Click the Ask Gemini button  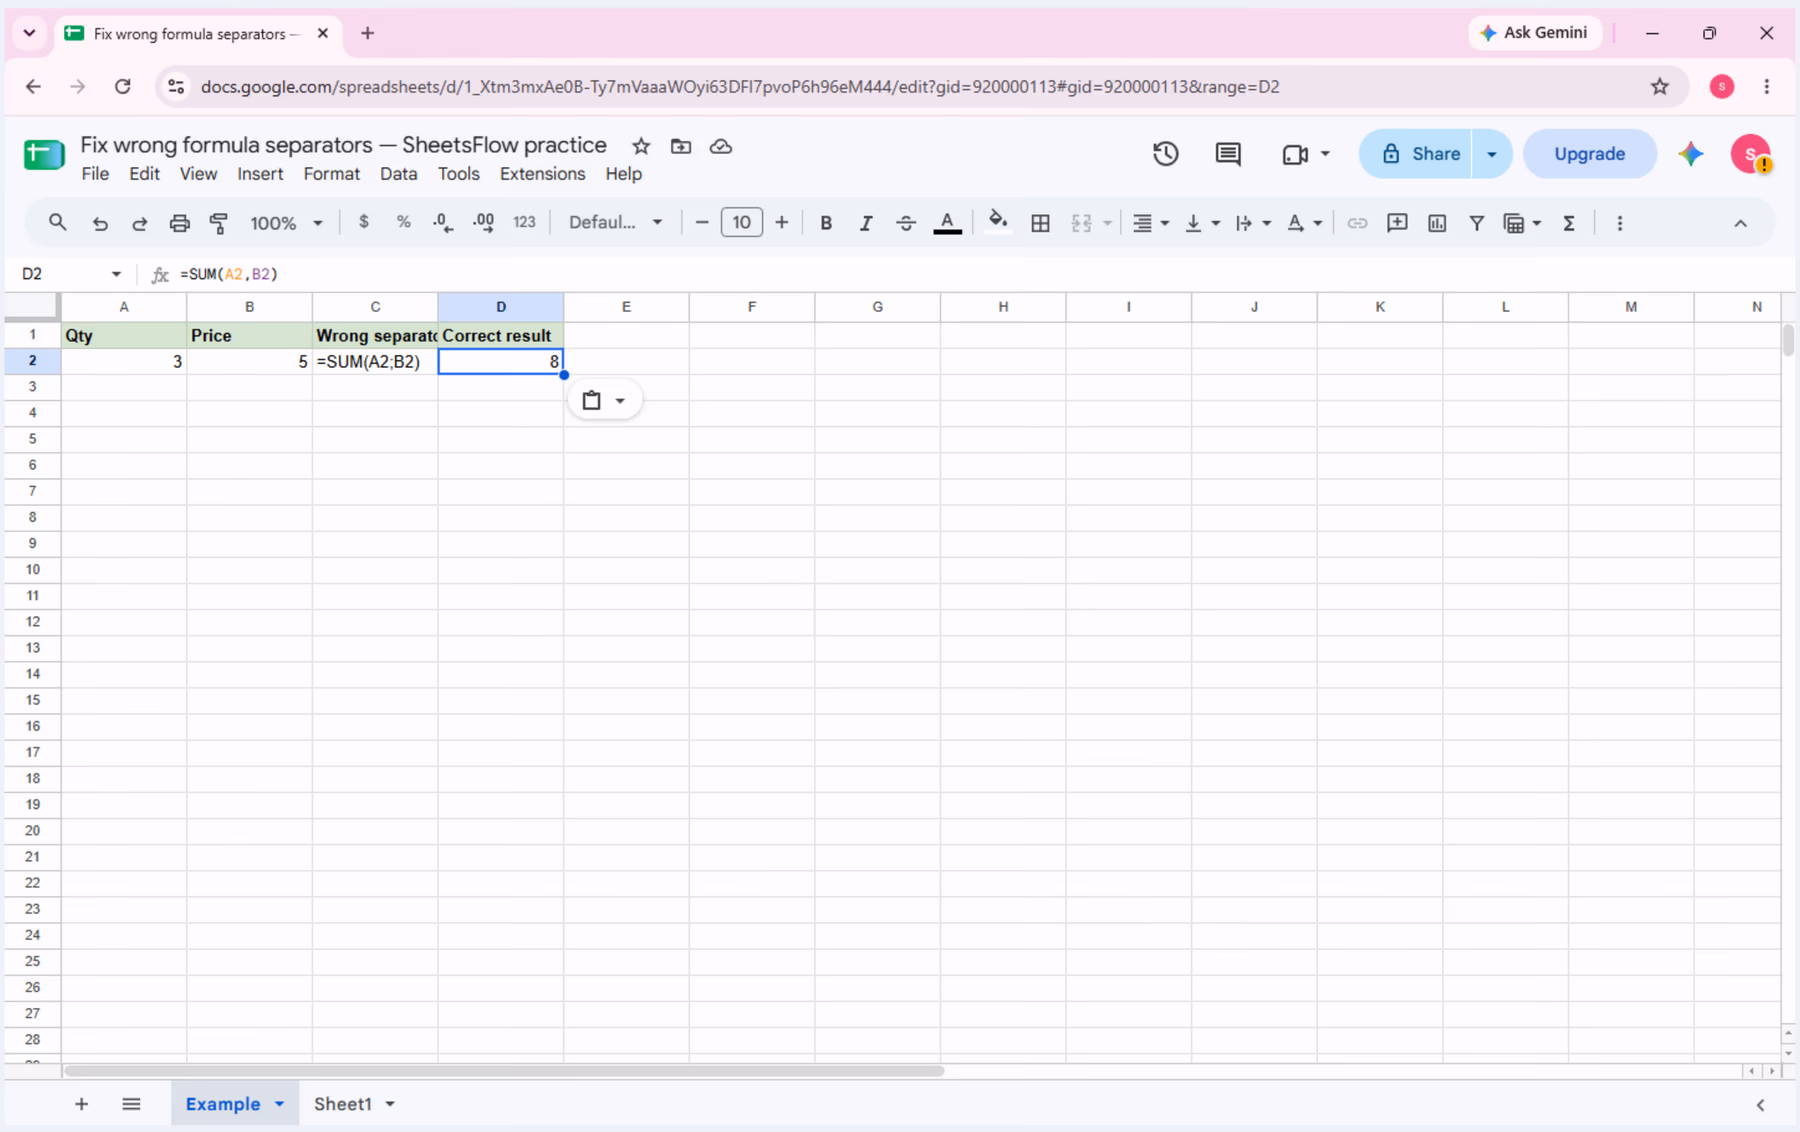point(1534,33)
